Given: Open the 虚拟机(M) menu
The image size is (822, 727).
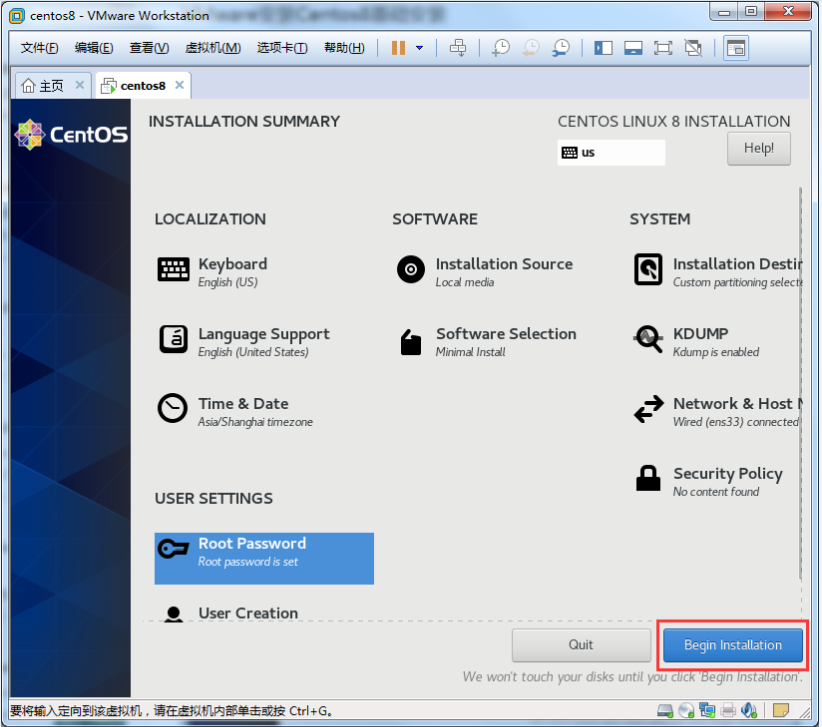Looking at the screenshot, I should click(213, 48).
